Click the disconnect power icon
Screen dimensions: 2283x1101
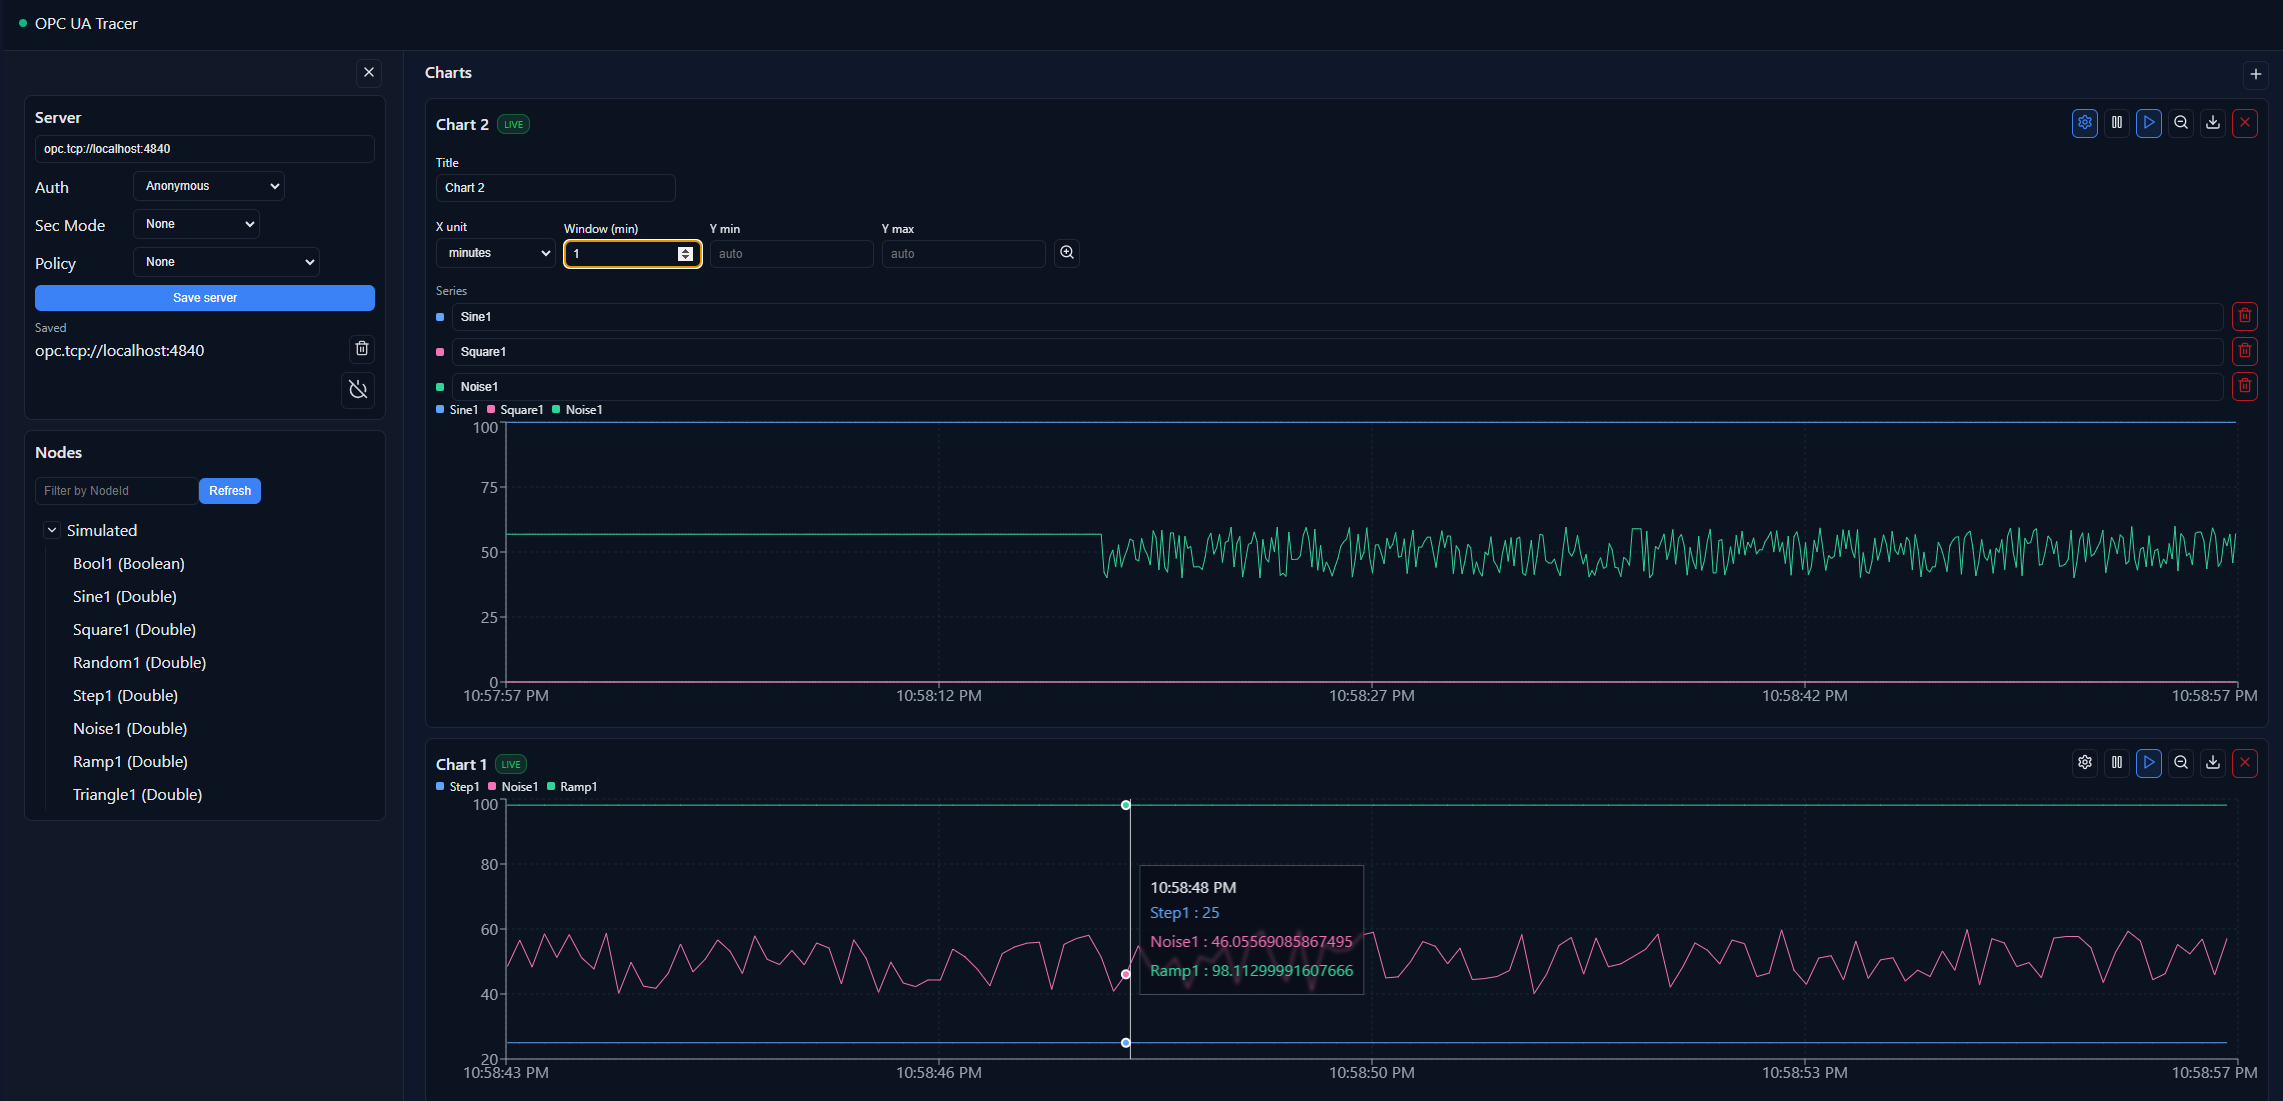click(x=358, y=389)
